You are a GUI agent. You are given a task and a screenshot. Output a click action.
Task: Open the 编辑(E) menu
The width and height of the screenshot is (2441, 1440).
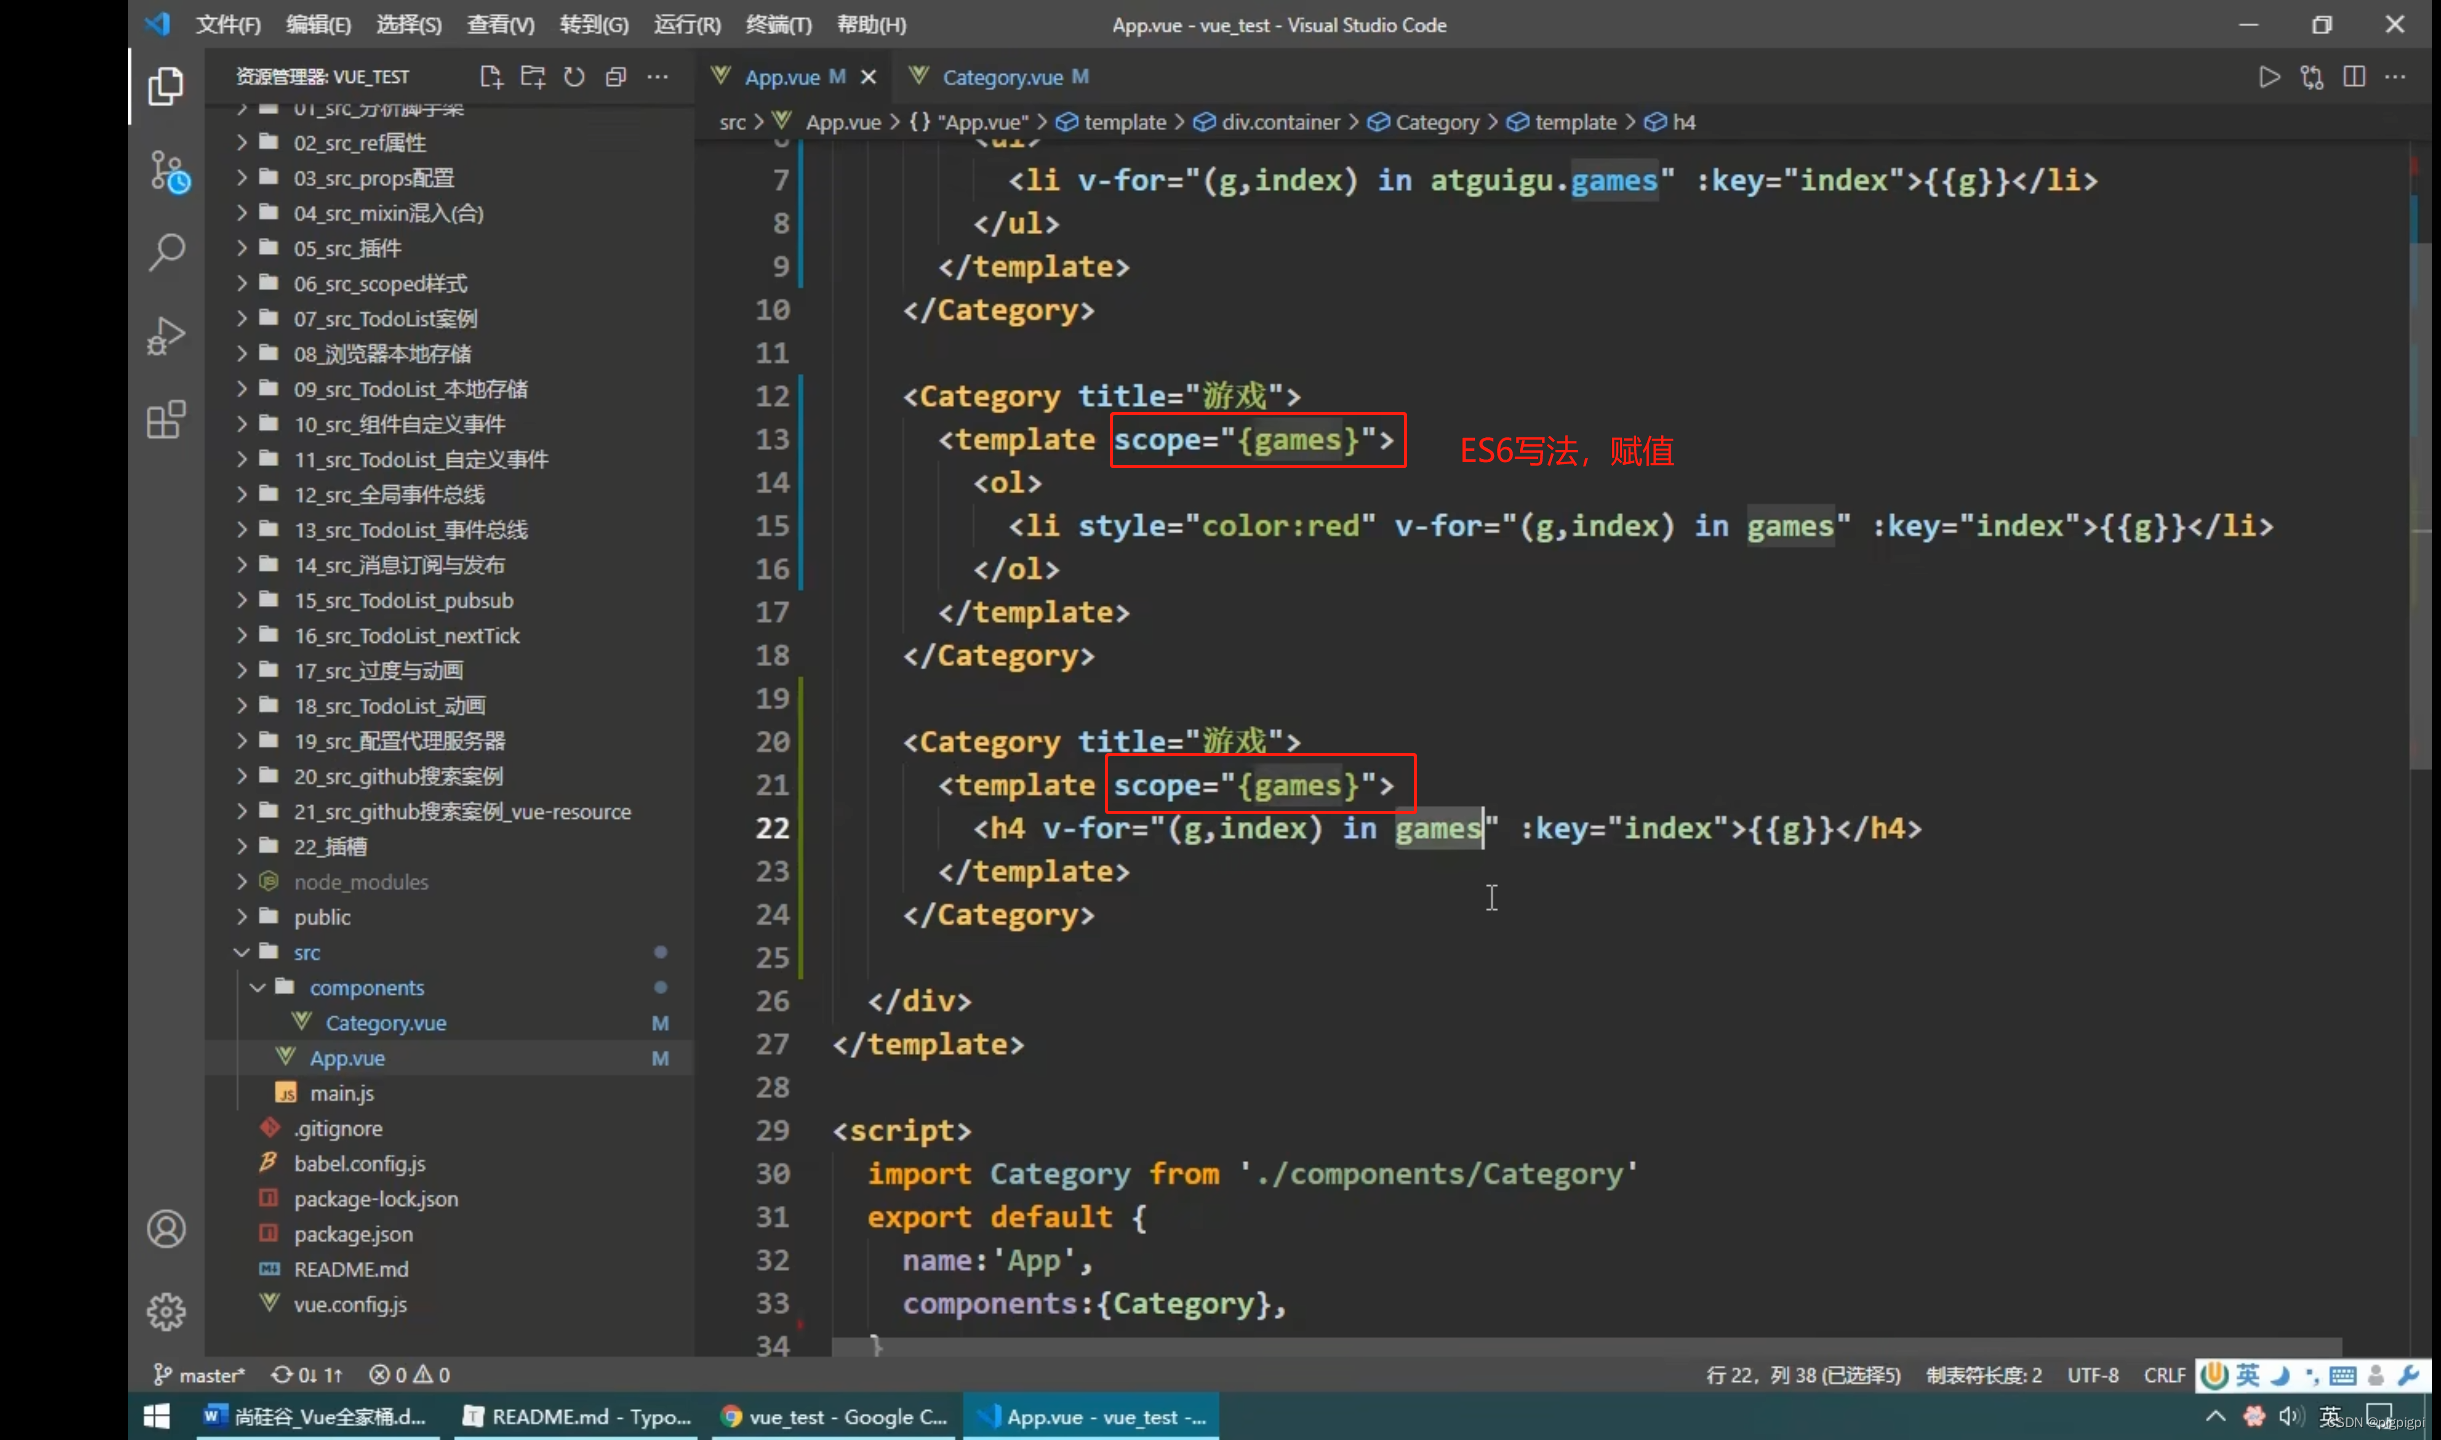318,25
